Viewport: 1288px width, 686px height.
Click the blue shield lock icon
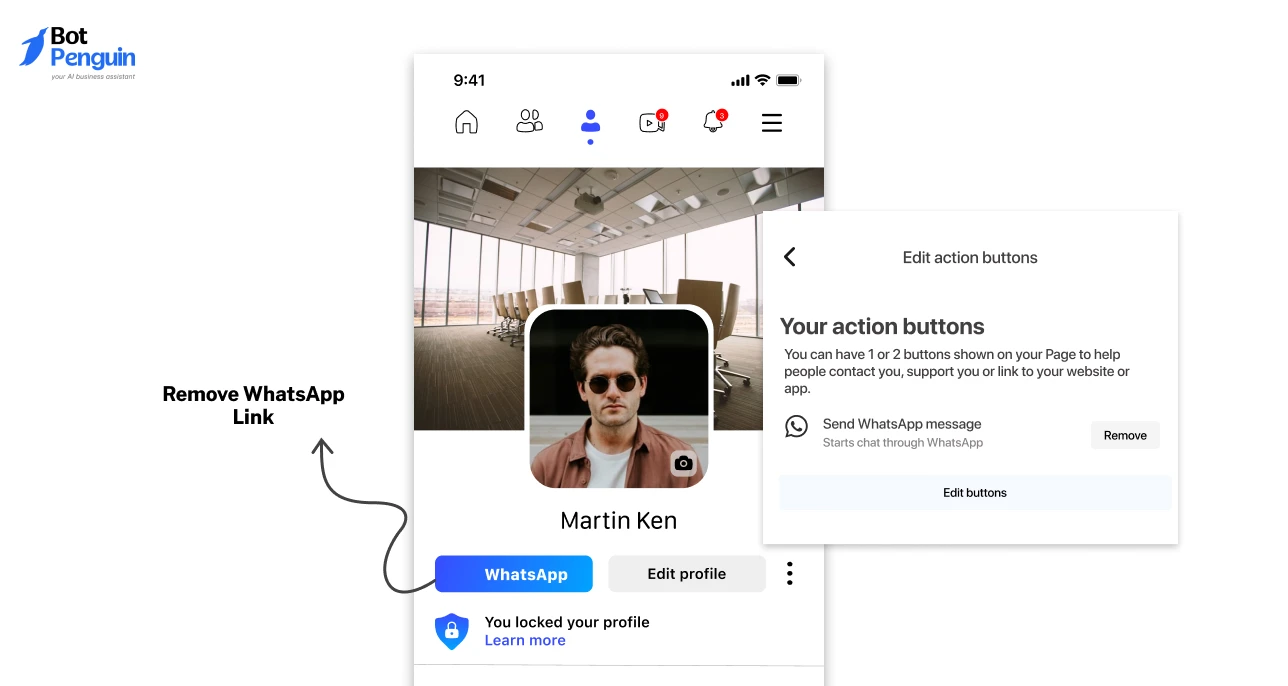click(x=452, y=631)
